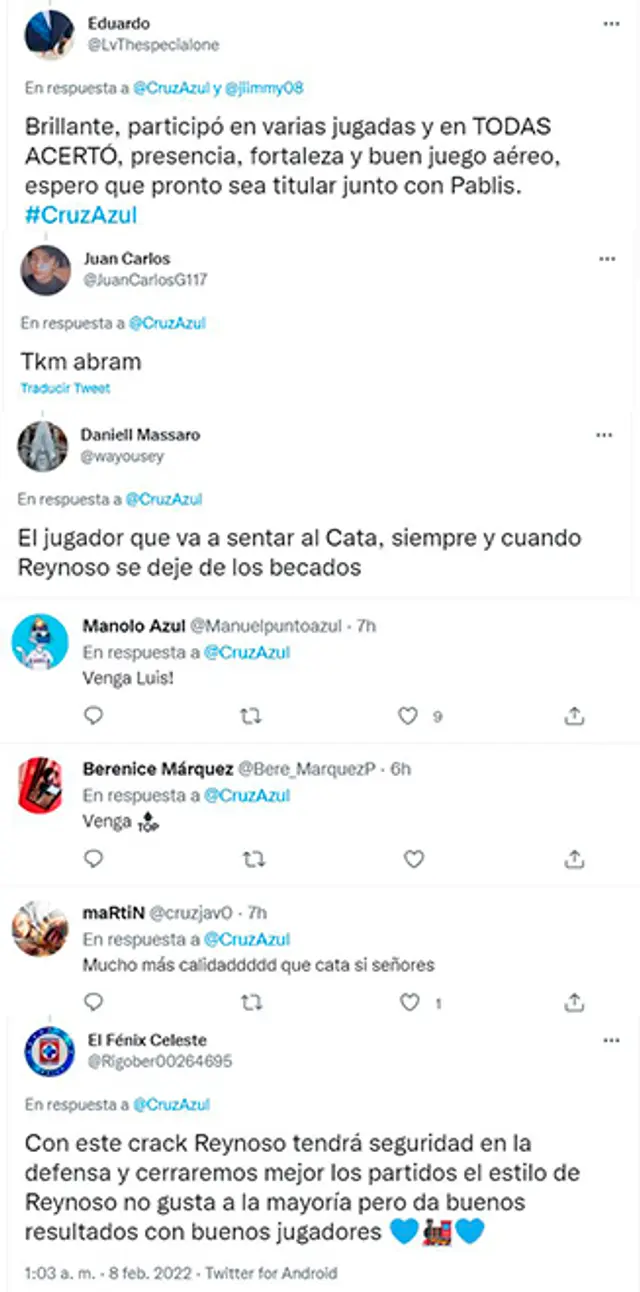Viewport: 640px width, 1292px height.
Task: Open more options on El Fénix Celeste's tweet
Action: 612,1042
